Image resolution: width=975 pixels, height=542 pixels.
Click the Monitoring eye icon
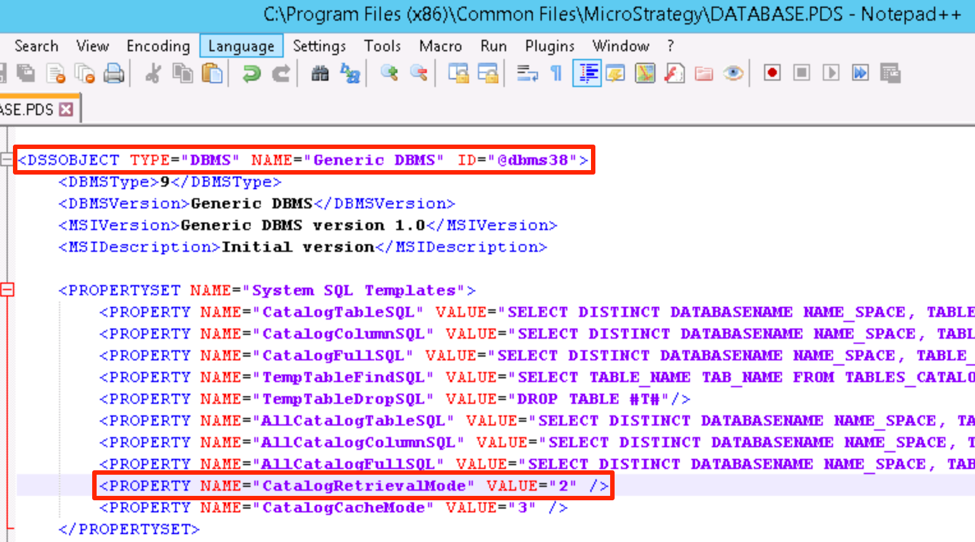click(x=734, y=73)
